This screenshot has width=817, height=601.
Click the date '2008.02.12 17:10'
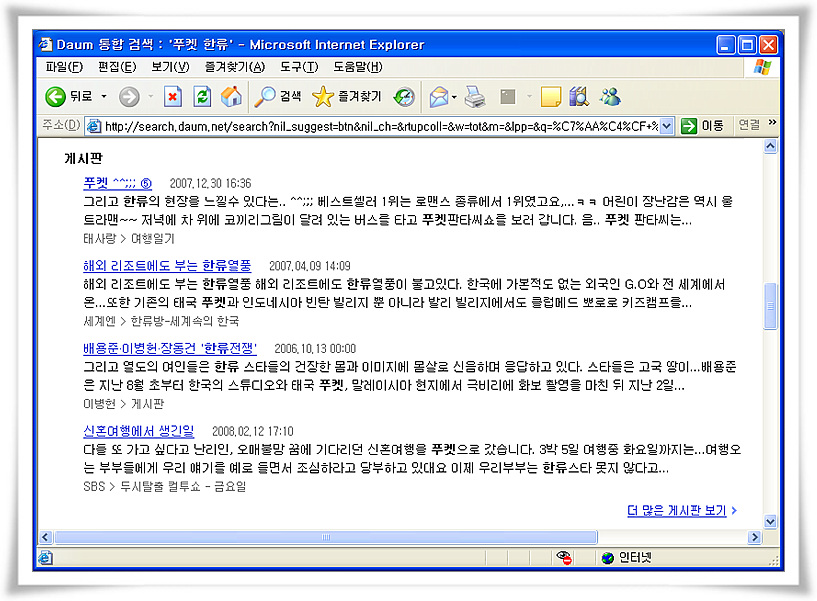pos(253,431)
